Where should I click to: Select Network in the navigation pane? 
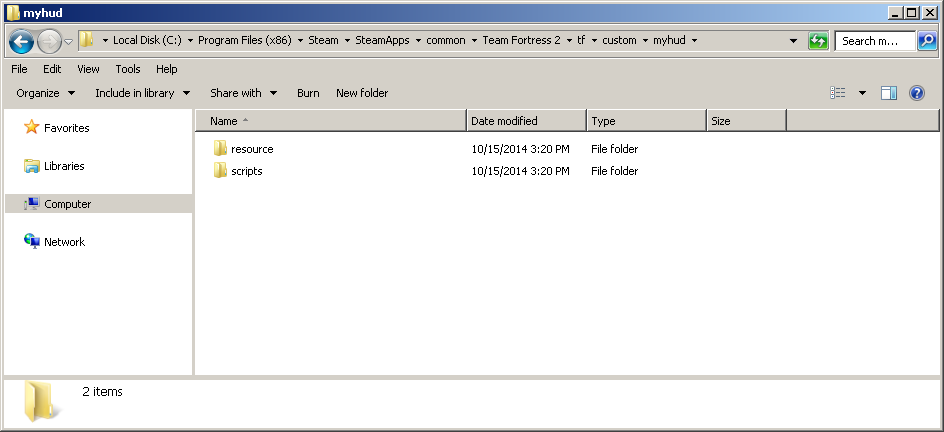pyautogui.click(x=64, y=242)
